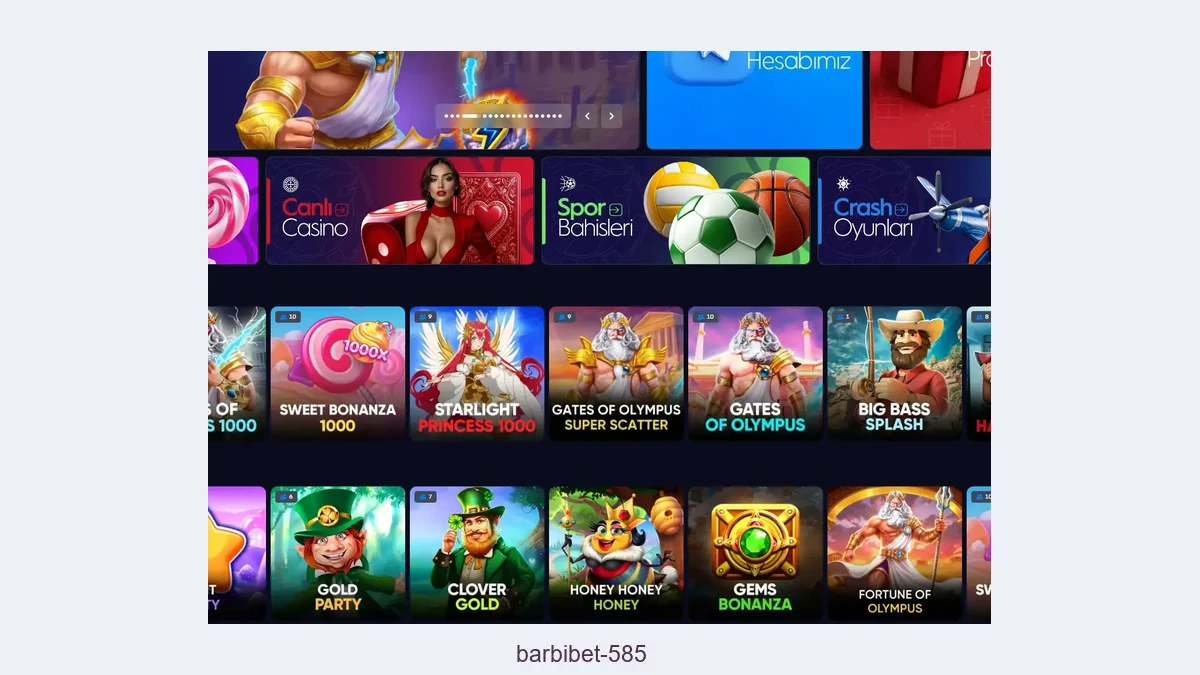Click the player count badge on Big Bass Splash
This screenshot has height=675, width=1200.
pyautogui.click(x=842, y=317)
